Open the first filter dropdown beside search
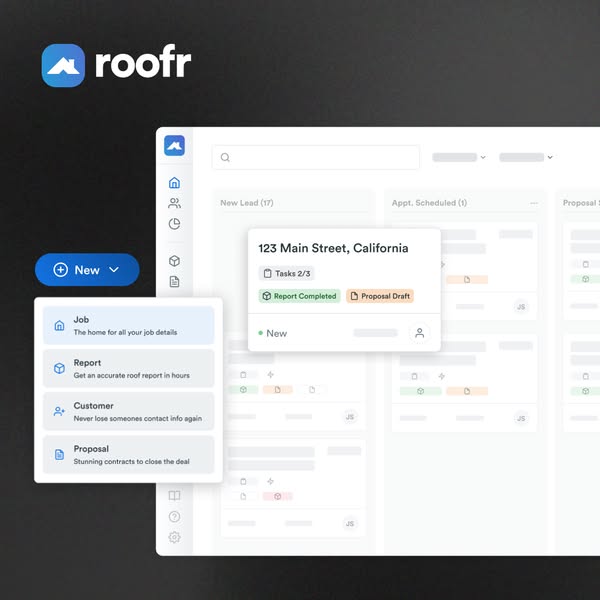This screenshot has width=600, height=600. click(459, 157)
